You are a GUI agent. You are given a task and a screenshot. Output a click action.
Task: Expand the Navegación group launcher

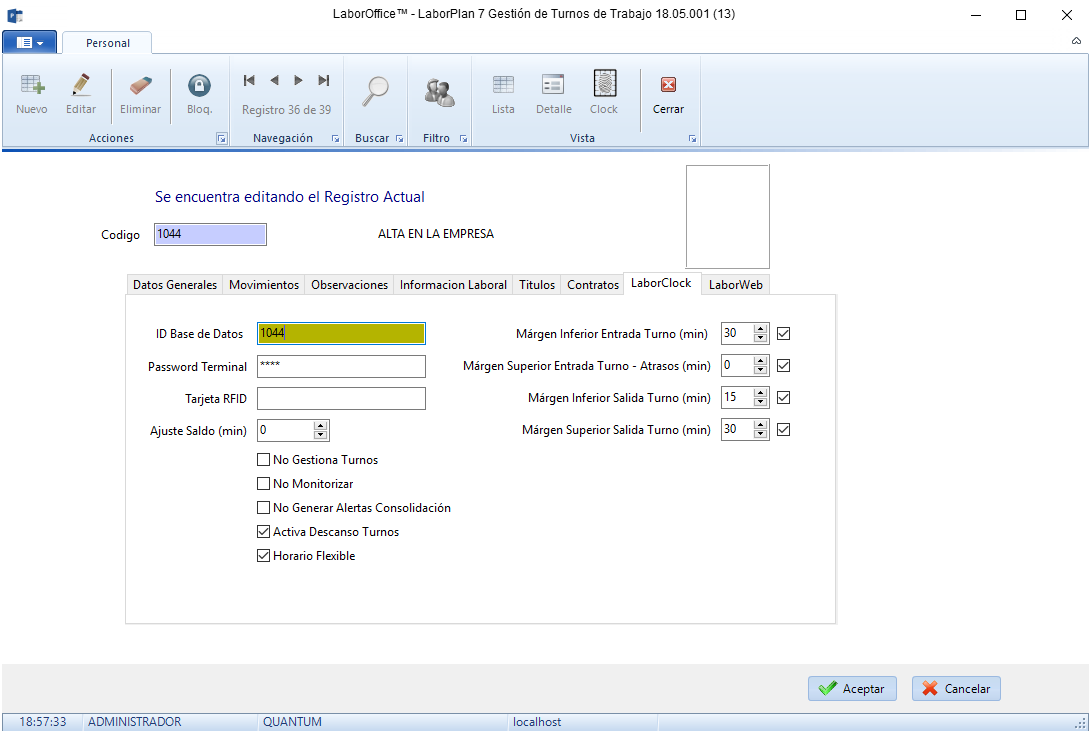335,139
